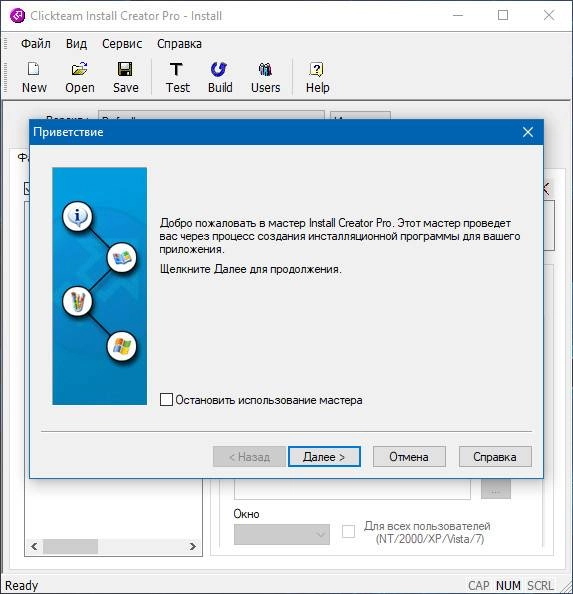
Task: Click the book step icon in wizard graphic
Action: coord(122,258)
